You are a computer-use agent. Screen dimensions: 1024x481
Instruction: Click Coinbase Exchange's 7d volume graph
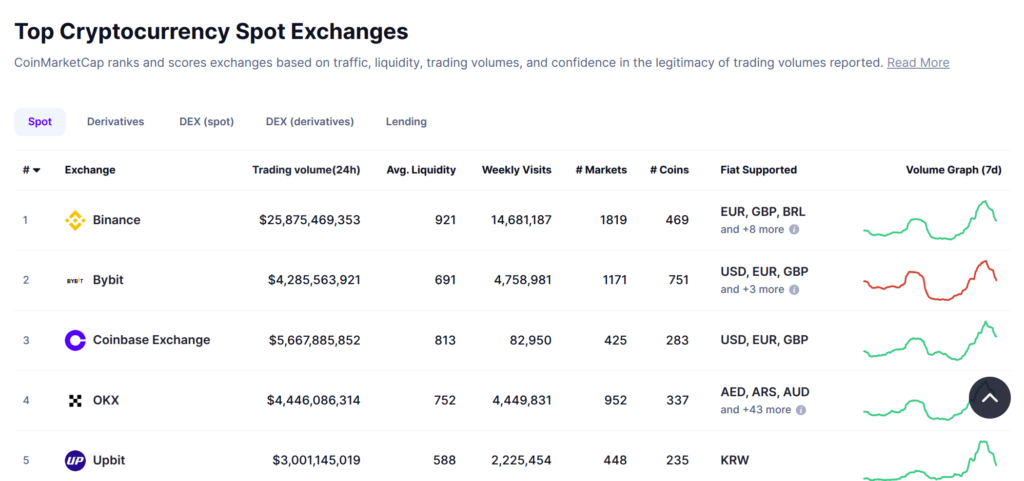930,341
